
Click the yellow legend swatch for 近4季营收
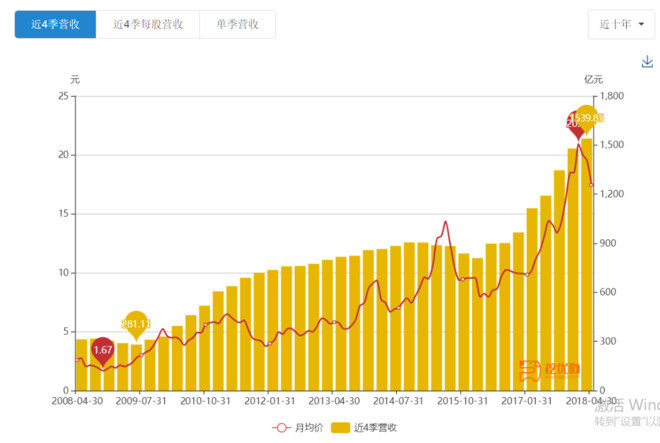coord(340,428)
